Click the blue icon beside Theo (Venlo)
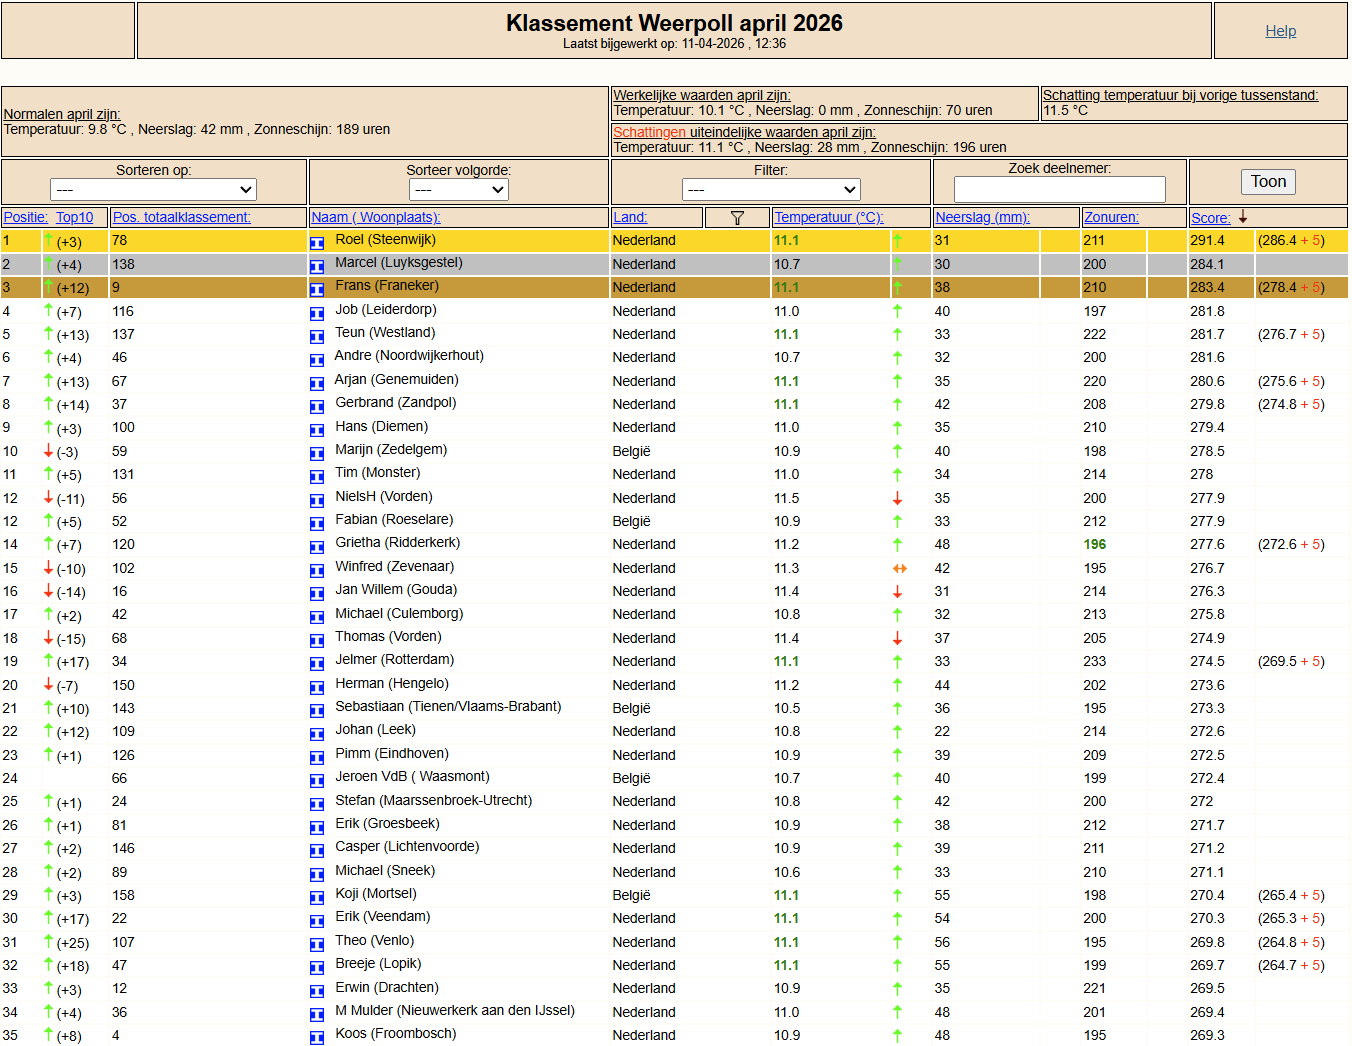The image size is (1352, 1046). pyautogui.click(x=317, y=943)
